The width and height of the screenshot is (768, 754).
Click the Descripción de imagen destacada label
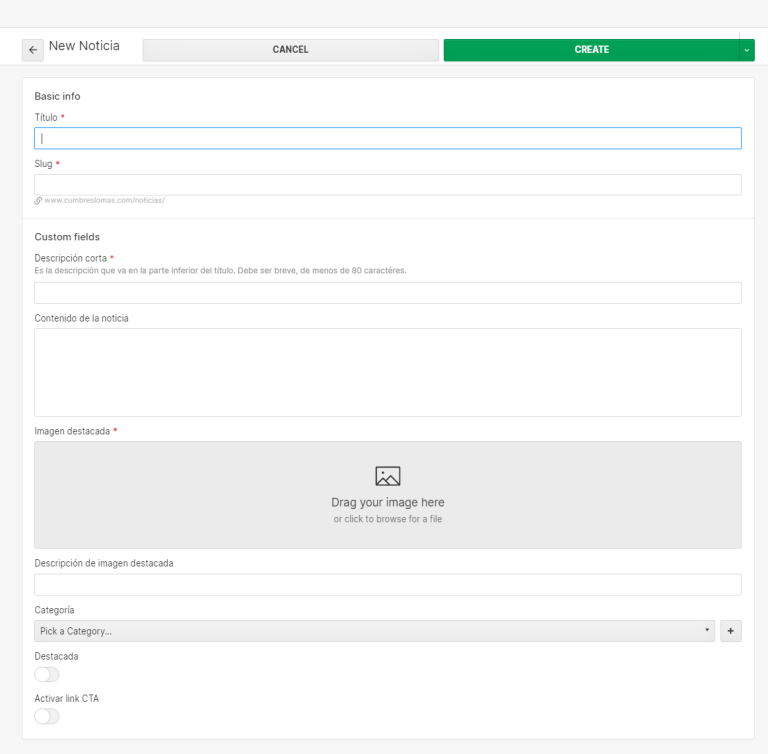tap(104, 563)
